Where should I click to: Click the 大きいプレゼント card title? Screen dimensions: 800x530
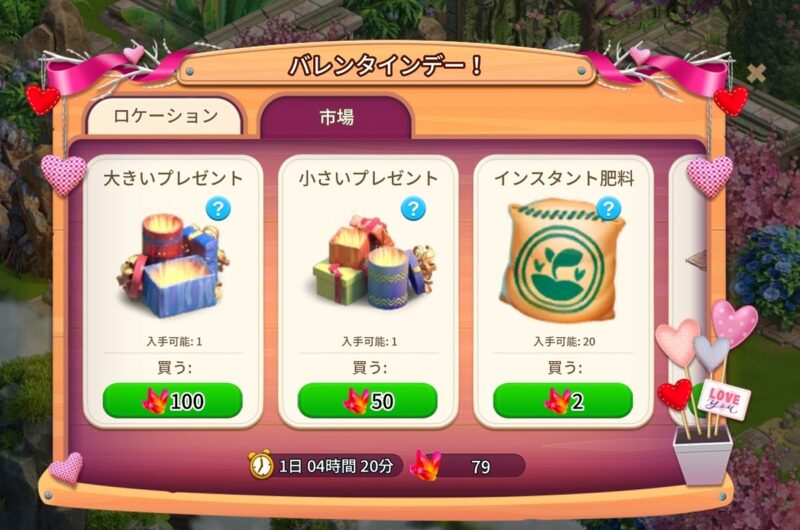(x=173, y=179)
